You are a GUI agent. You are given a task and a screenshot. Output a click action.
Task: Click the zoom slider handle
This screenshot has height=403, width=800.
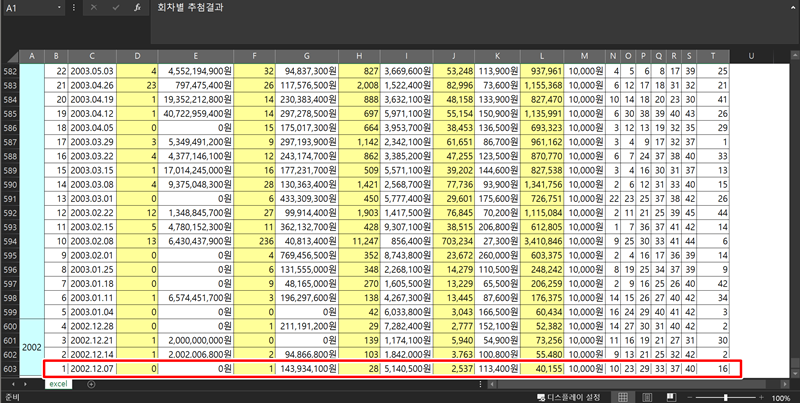click(726, 397)
